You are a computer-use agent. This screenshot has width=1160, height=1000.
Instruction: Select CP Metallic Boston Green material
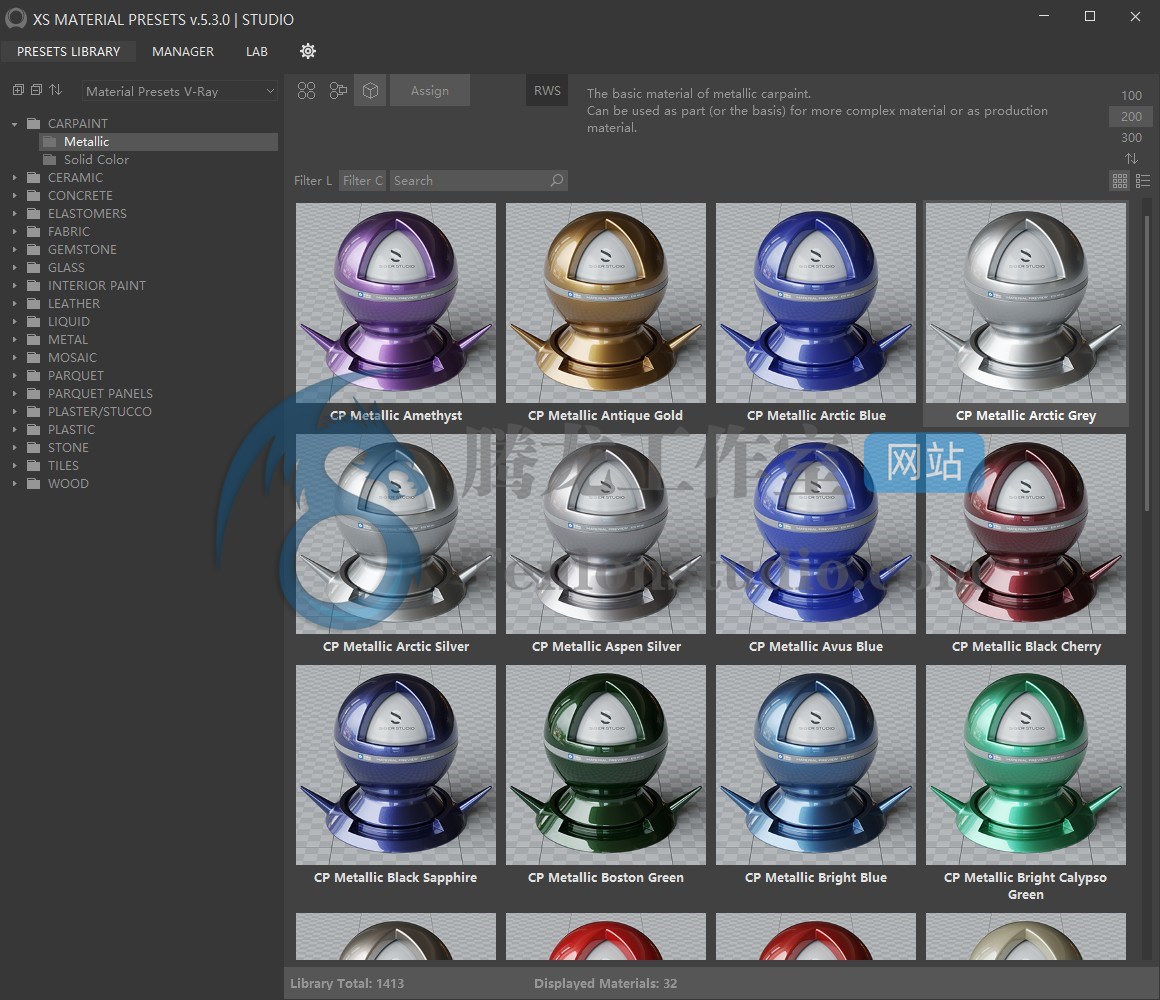[605, 765]
